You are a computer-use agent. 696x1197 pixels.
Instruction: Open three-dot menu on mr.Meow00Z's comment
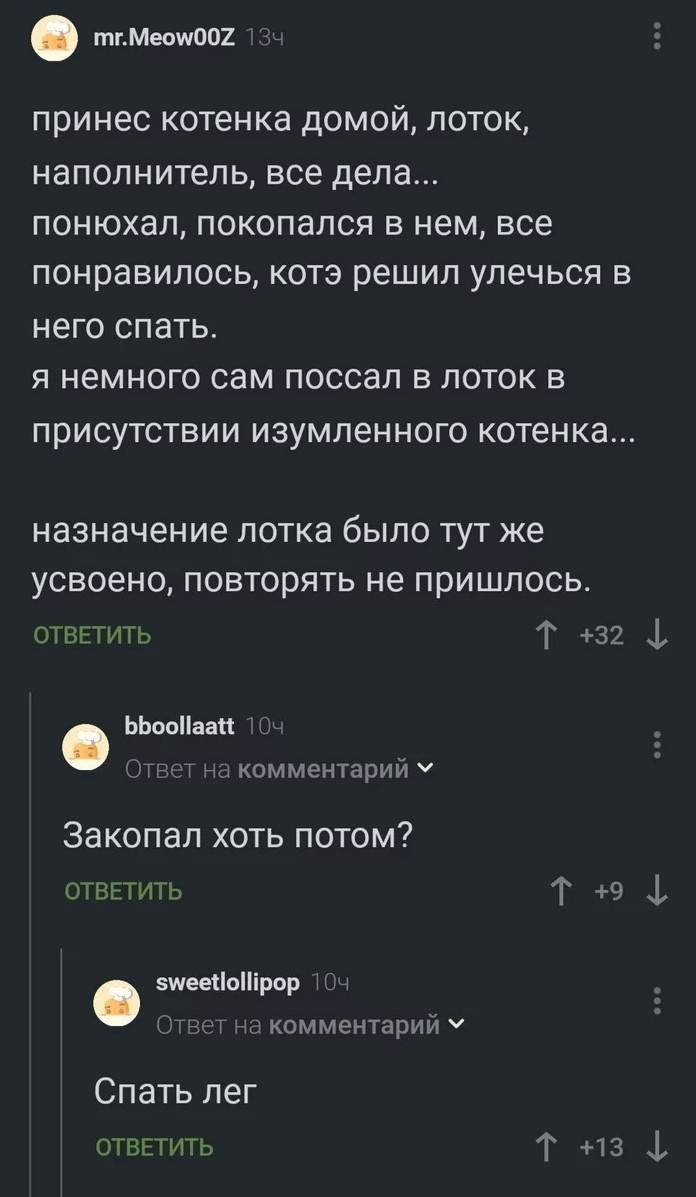point(657,38)
